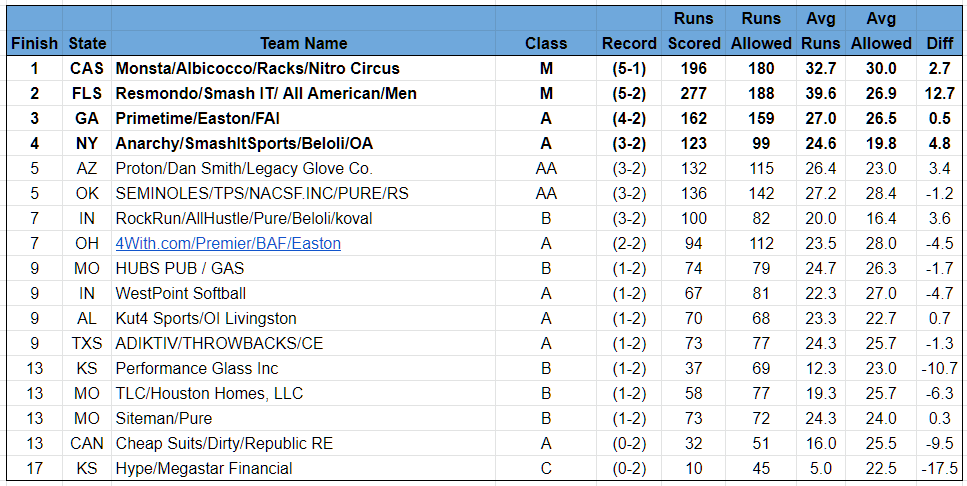Click the (5-1) Record cell
Screen dimensions: 967x486
tap(629, 68)
